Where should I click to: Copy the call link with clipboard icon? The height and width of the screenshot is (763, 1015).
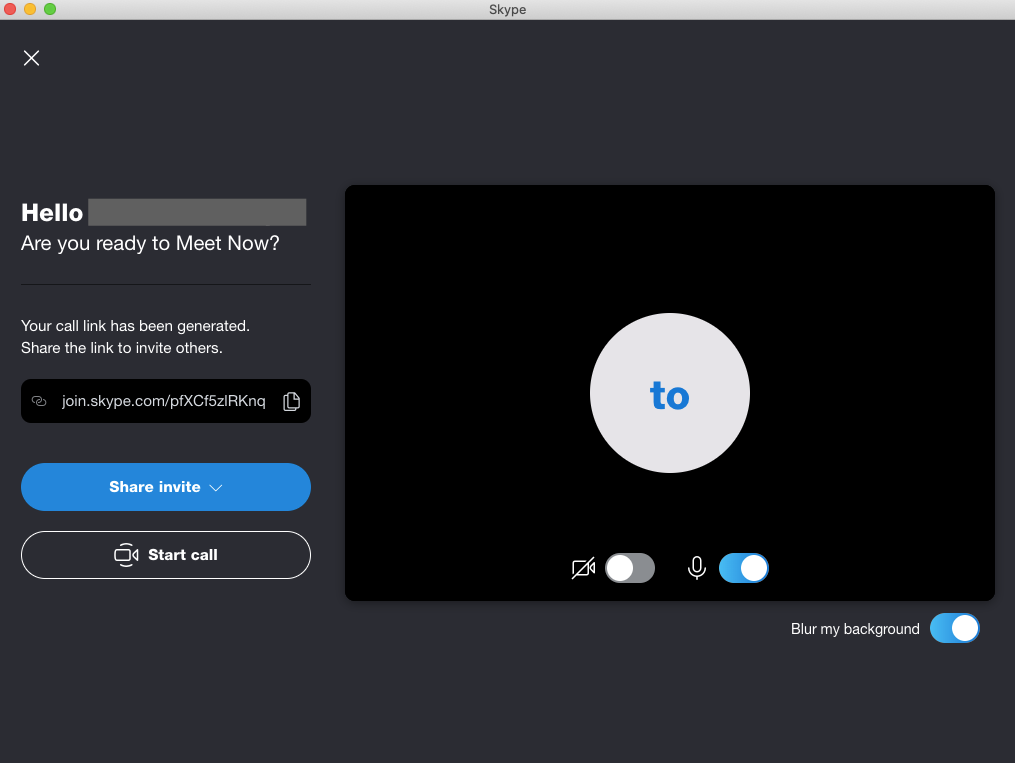[291, 401]
